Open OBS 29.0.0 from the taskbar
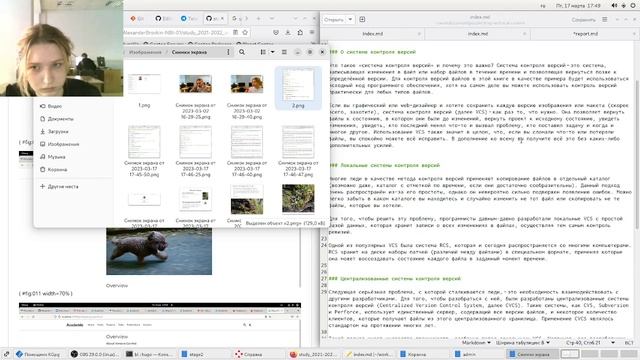The image size is (640, 360). [x=94, y=354]
